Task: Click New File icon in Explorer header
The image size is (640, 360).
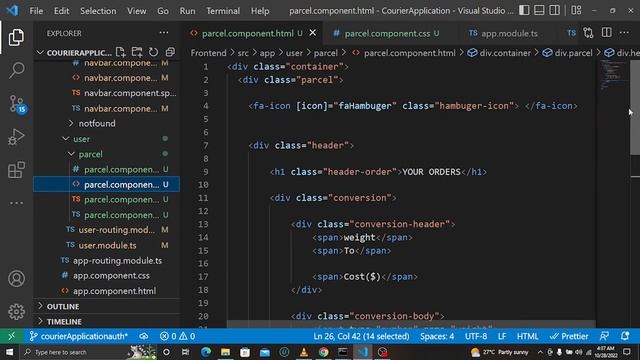Action: (120, 52)
